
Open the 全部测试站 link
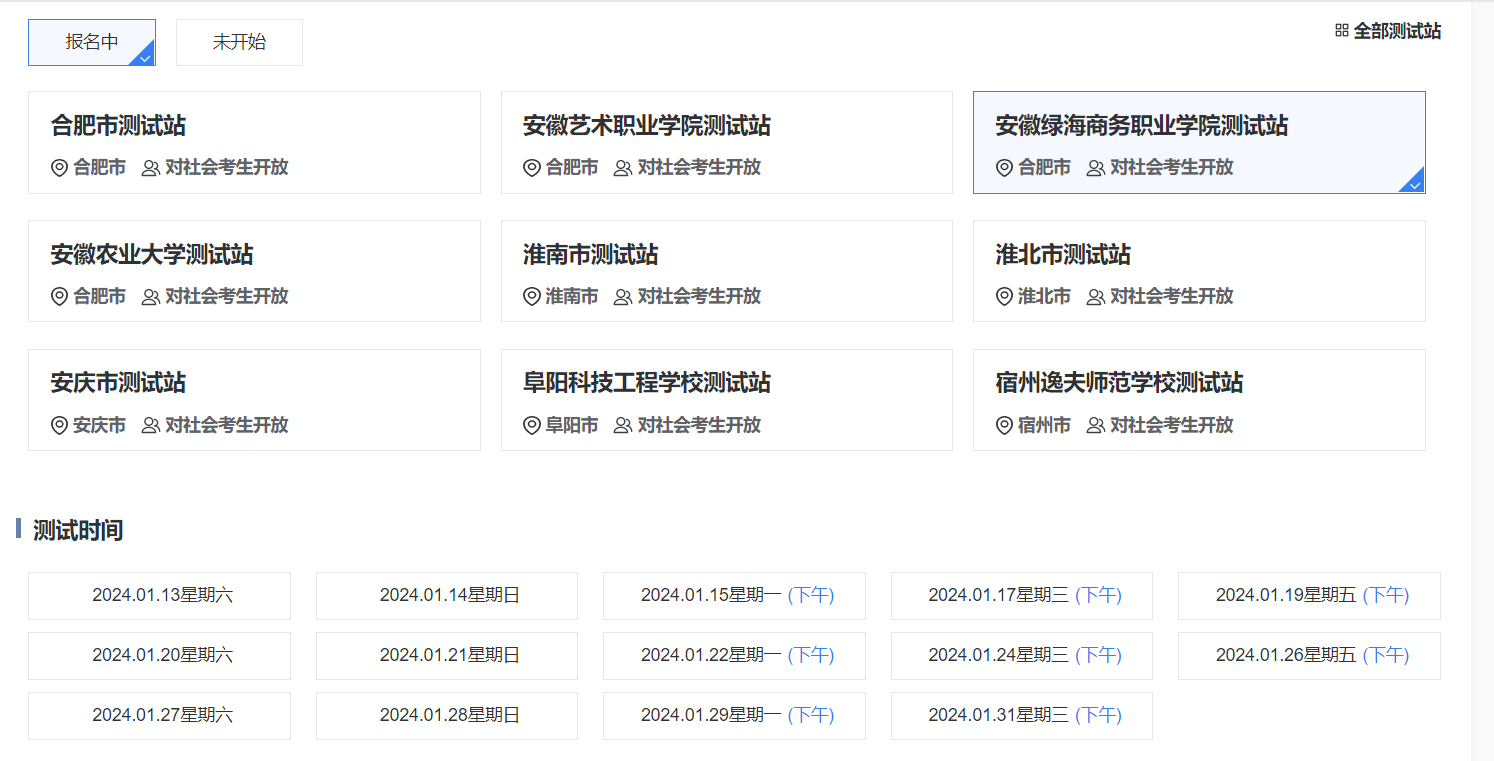[1396, 31]
